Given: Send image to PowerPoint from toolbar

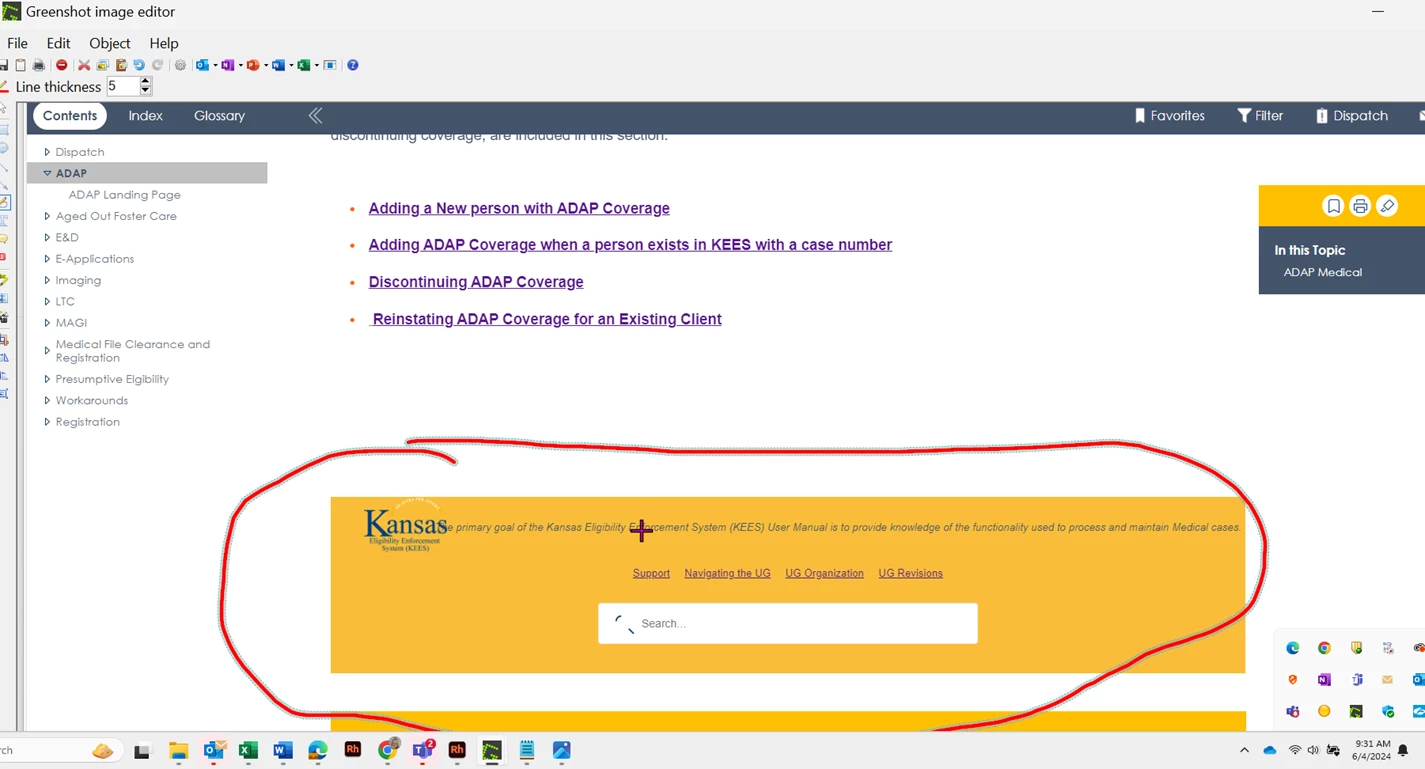Looking at the screenshot, I should tap(253, 65).
